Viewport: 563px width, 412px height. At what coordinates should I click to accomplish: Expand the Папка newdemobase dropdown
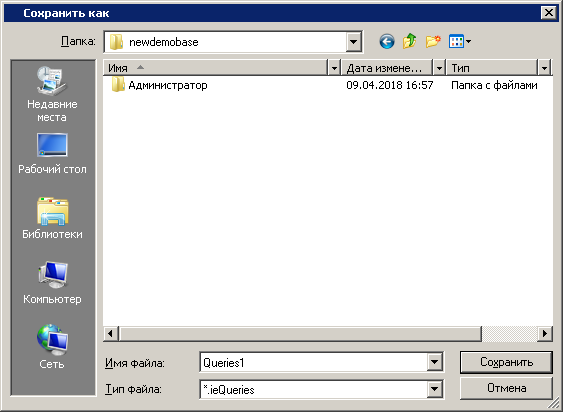(354, 42)
